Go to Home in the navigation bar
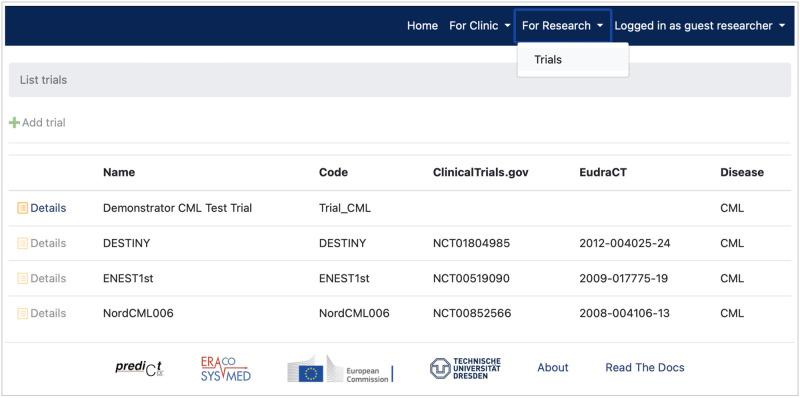The image size is (800, 398). [422, 26]
